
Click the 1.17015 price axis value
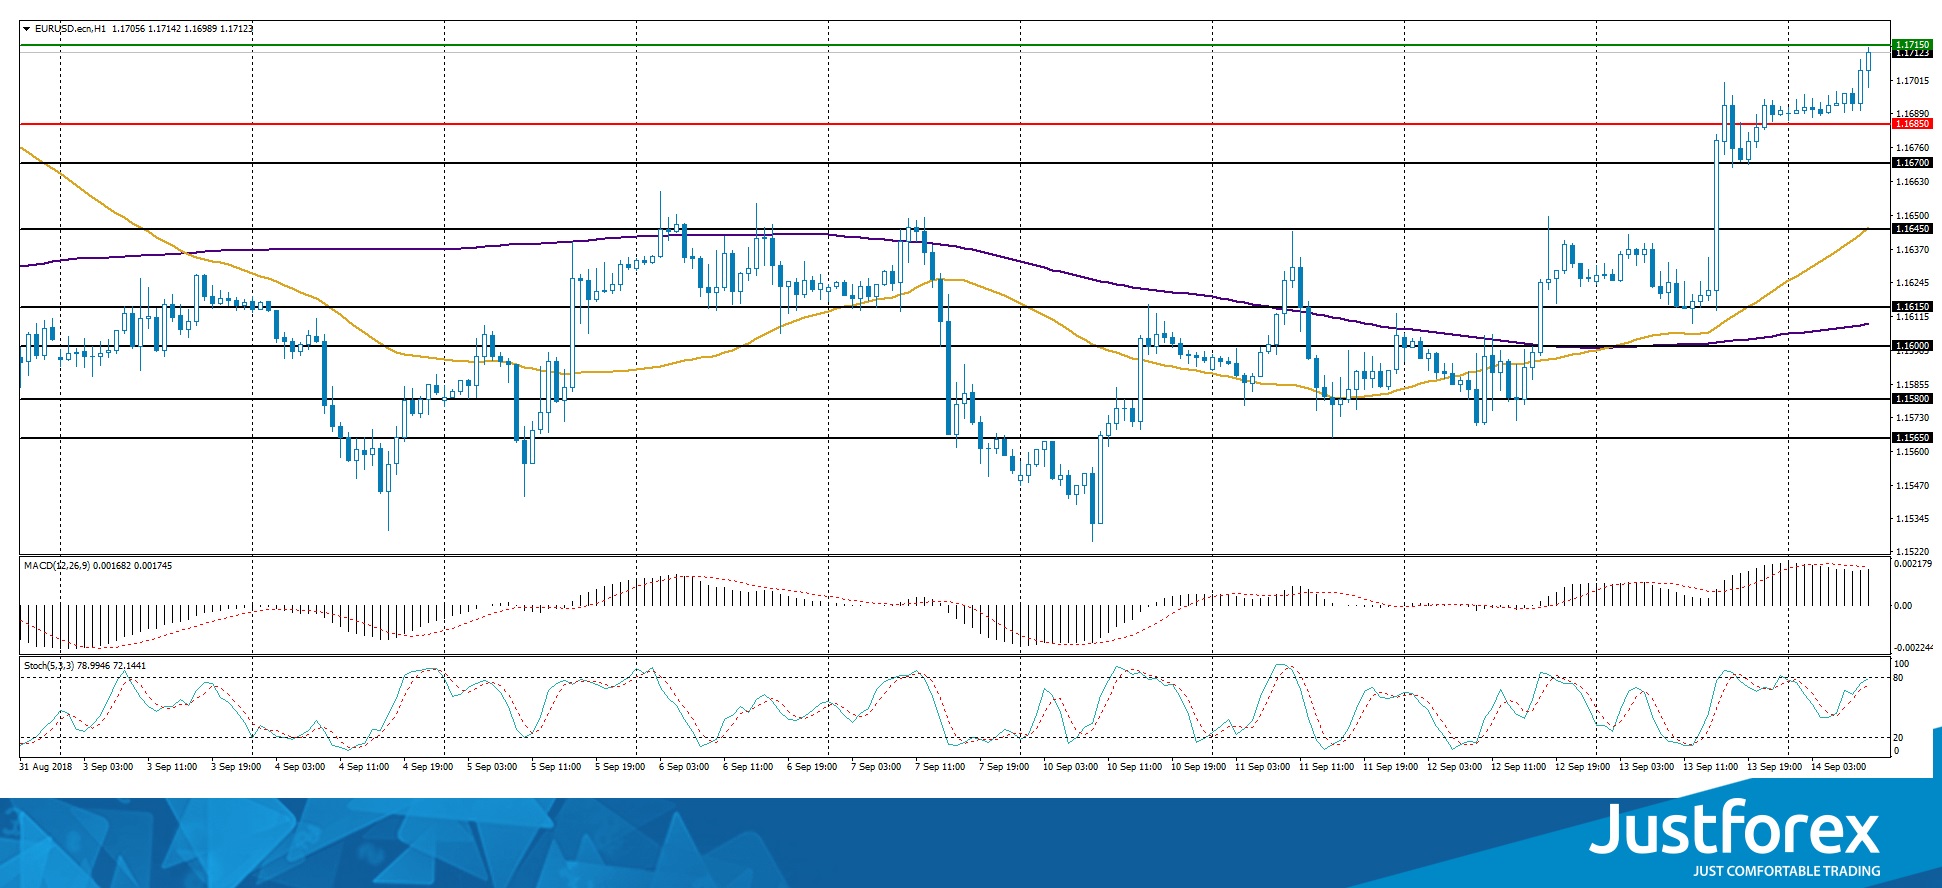click(1912, 81)
